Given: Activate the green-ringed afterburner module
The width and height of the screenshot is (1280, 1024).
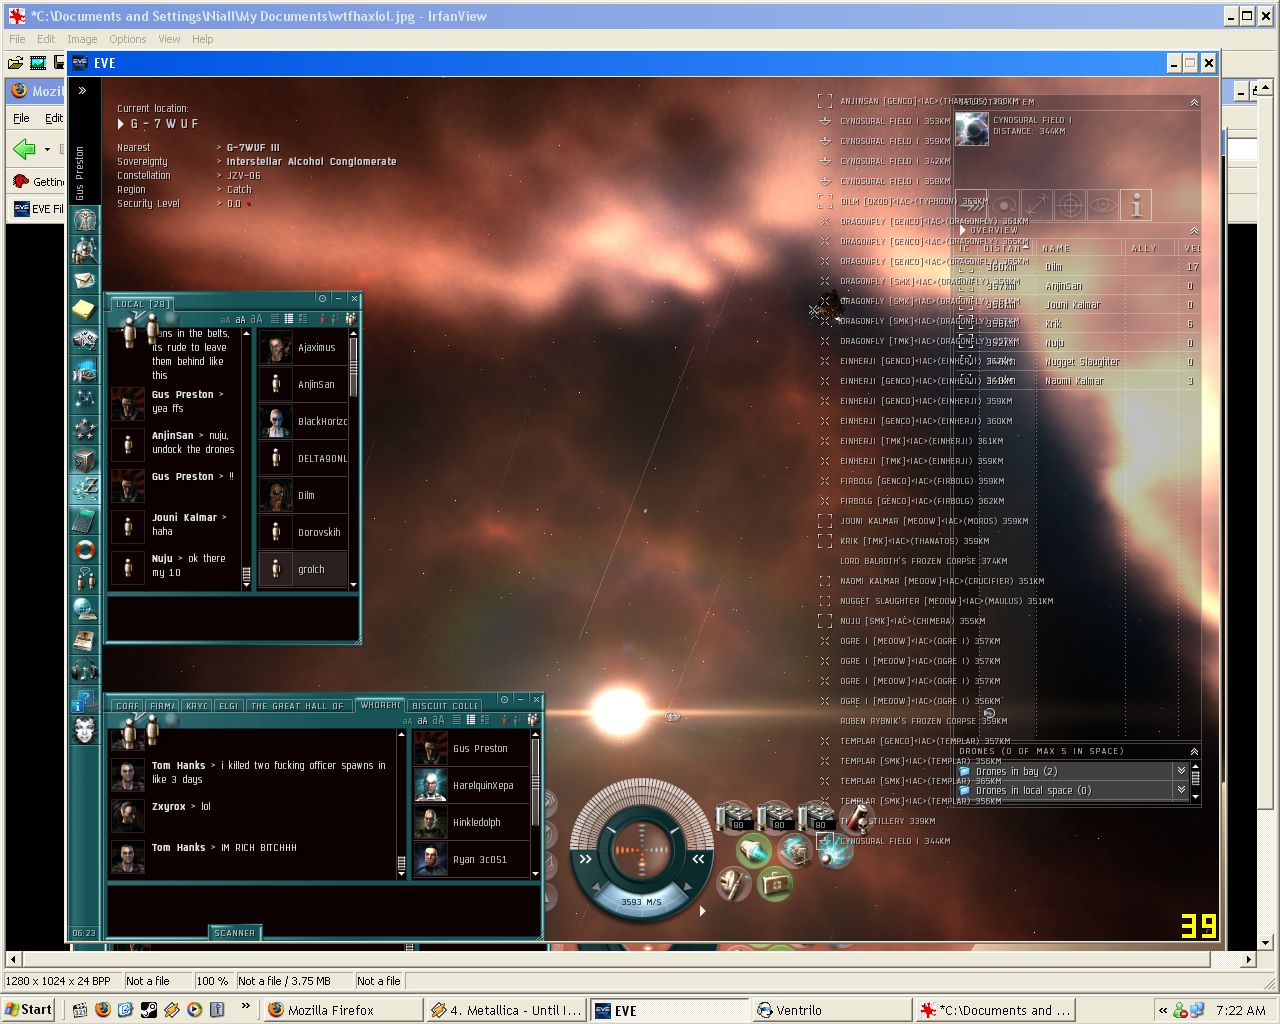Looking at the screenshot, I should (x=754, y=851).
